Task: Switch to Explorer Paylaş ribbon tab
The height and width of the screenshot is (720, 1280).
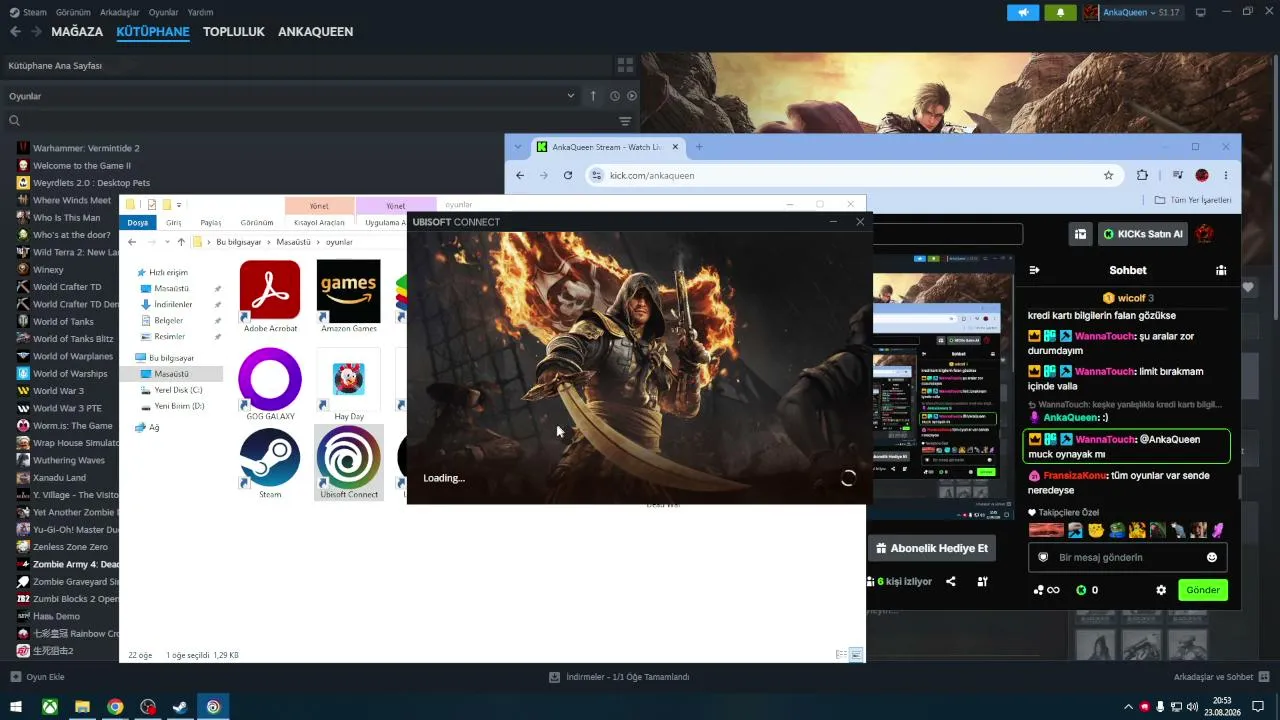Action: pos(211,222)
